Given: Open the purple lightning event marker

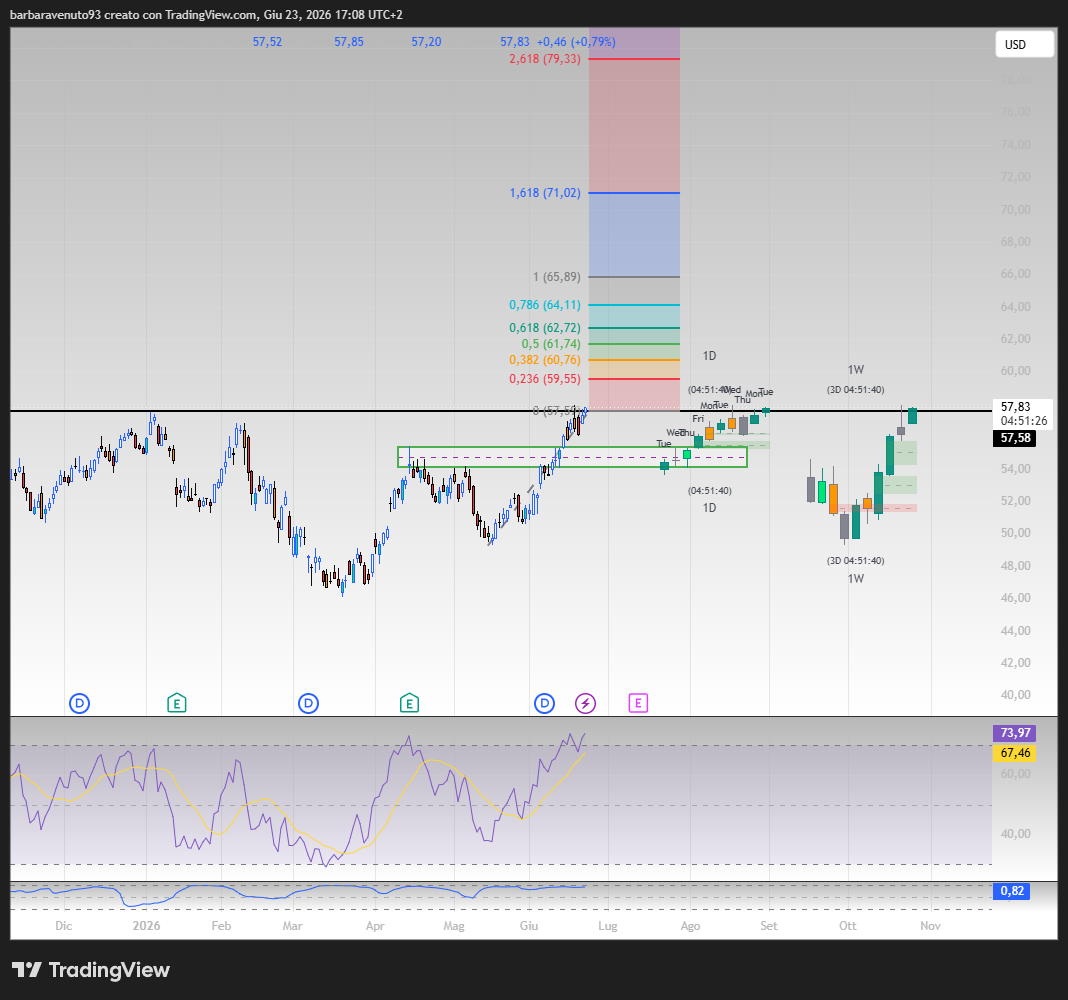Looking at the screenshot, I should coord(586,703).
